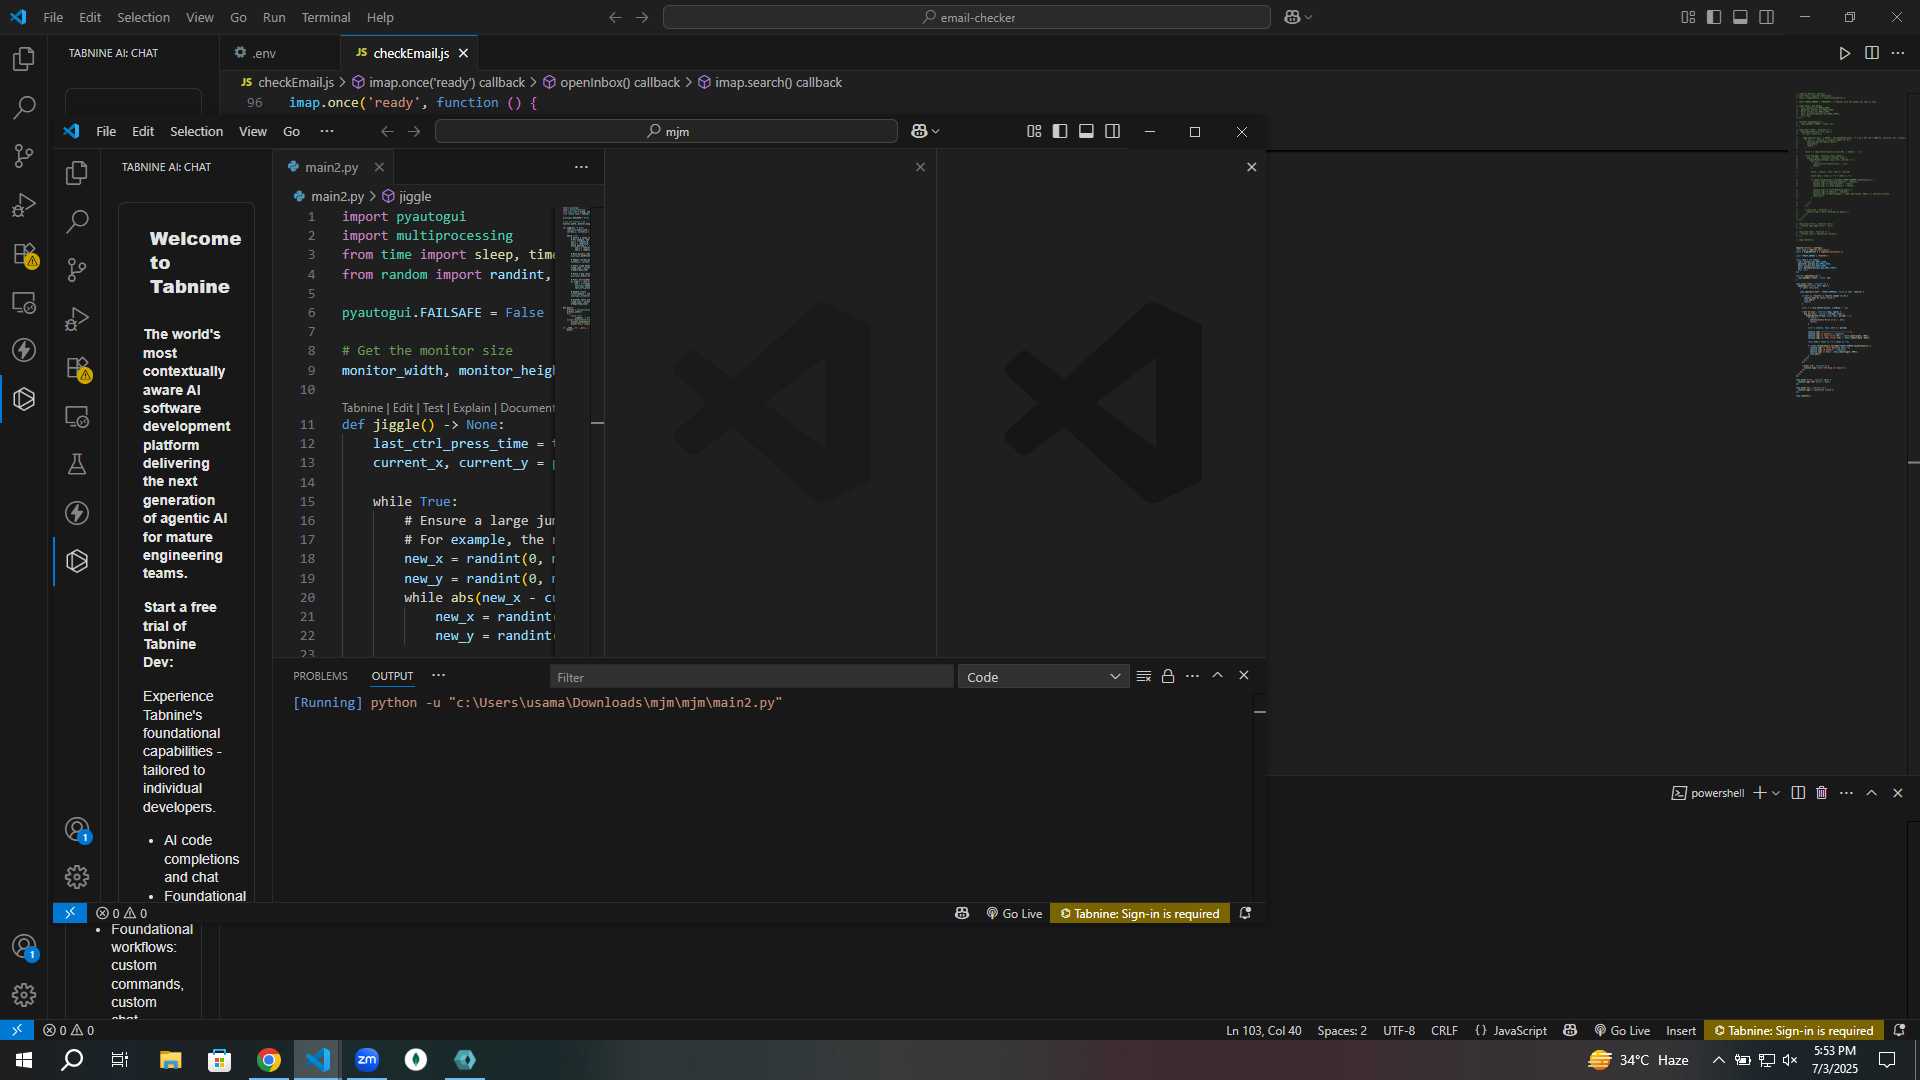Open Explorer in the mjm window activity bar

pos(77,173)
